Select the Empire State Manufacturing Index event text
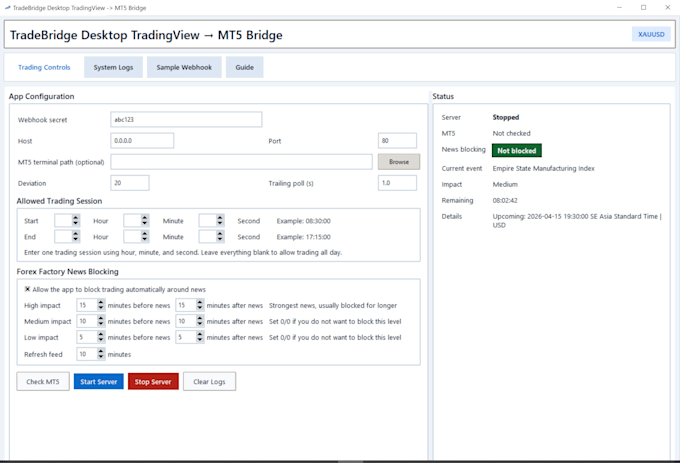 (543, 168)
